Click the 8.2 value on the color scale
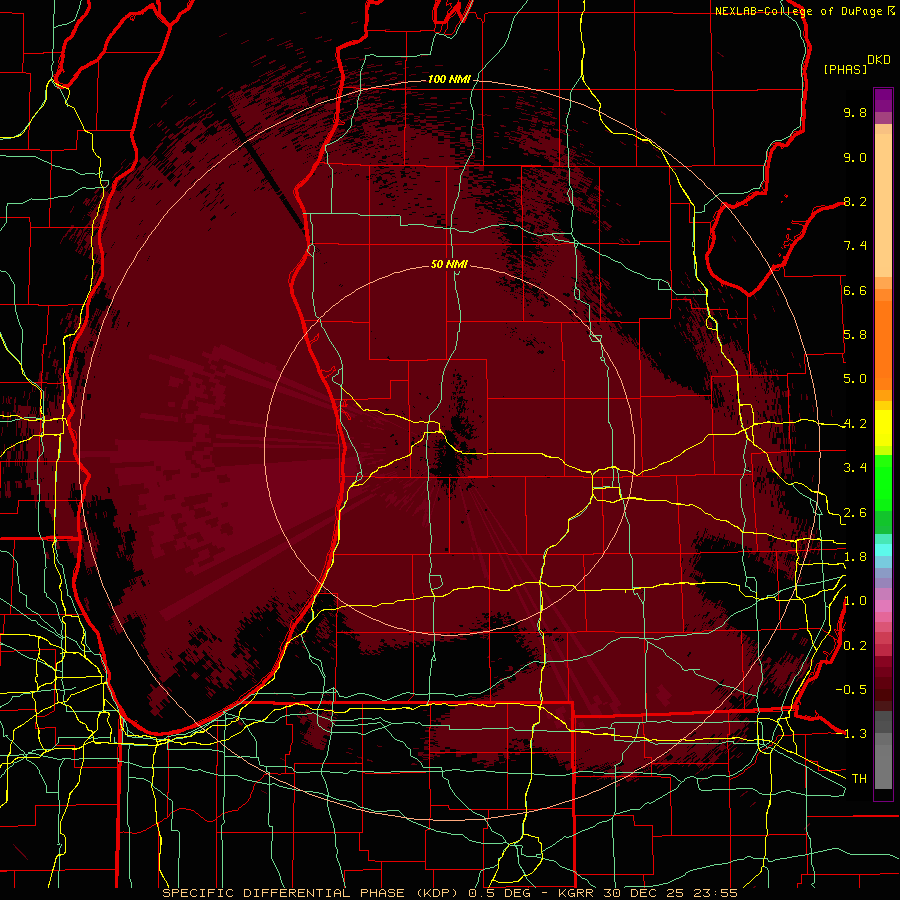The height and width of the screenshot is (900, 900). coord(855,201)
